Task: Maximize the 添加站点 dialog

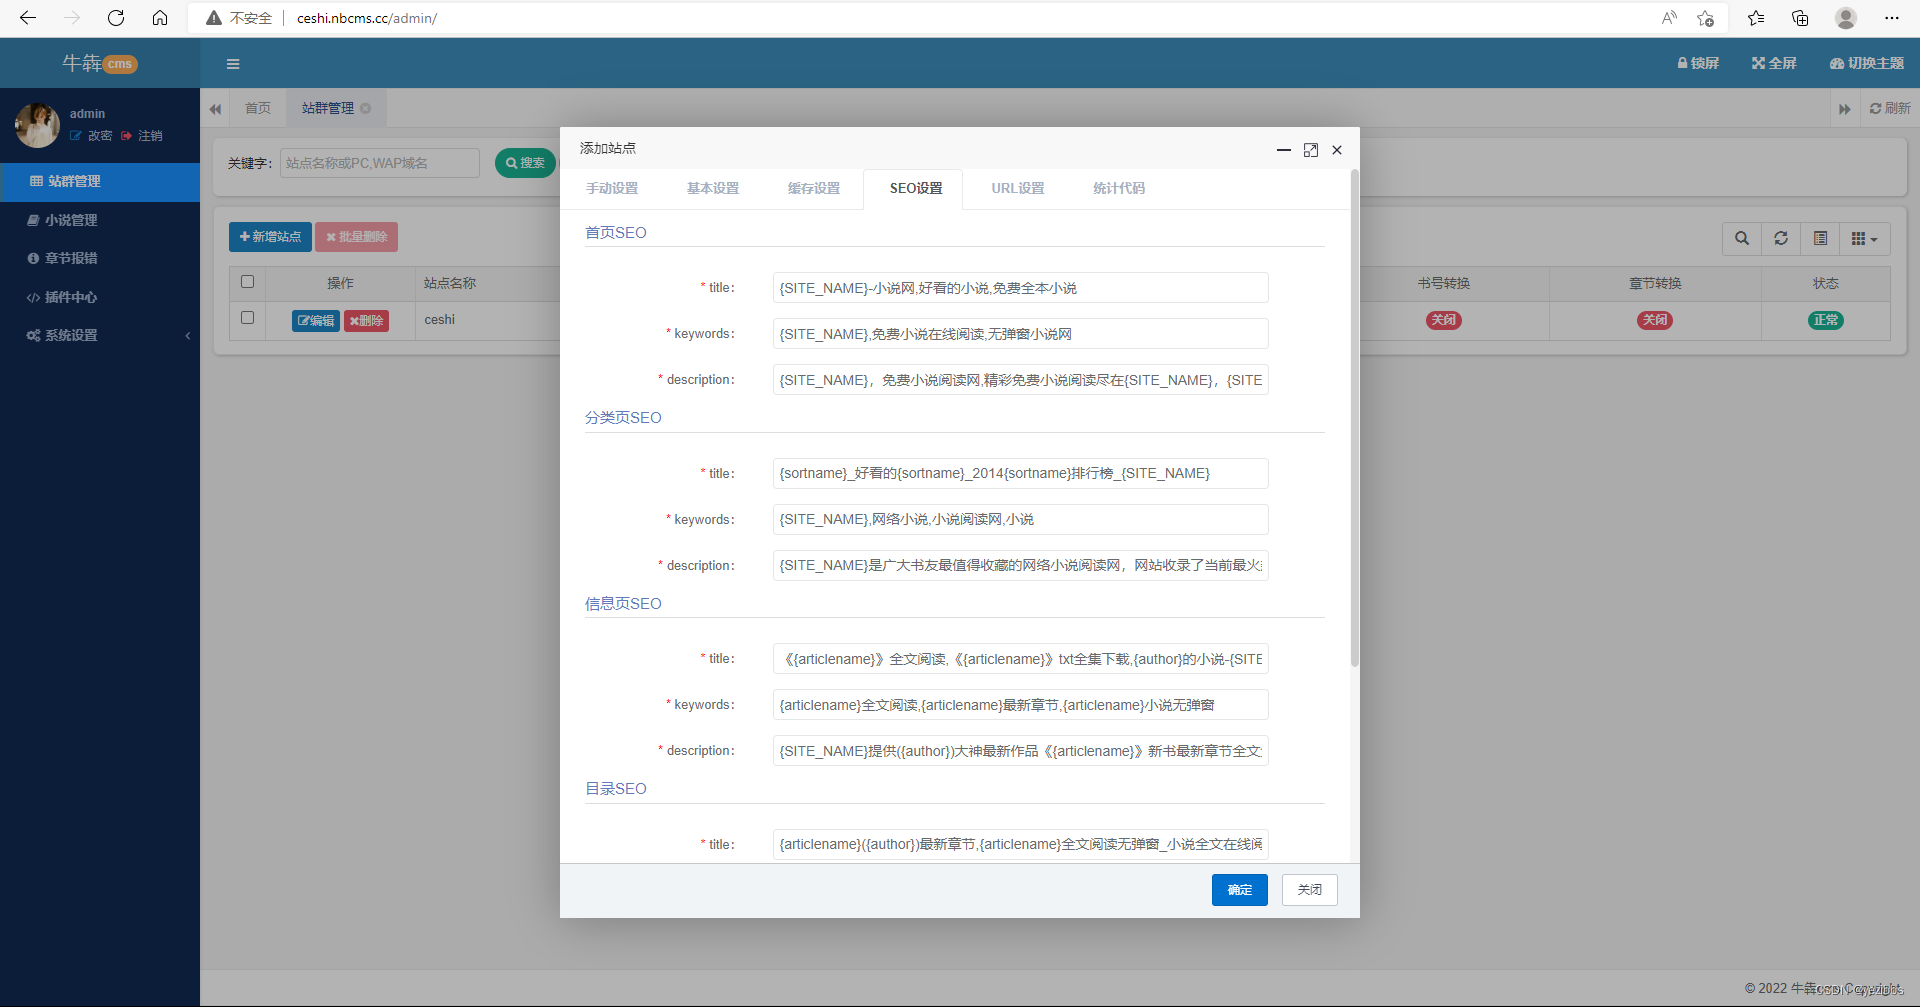Action: [x=1310, y=150]
